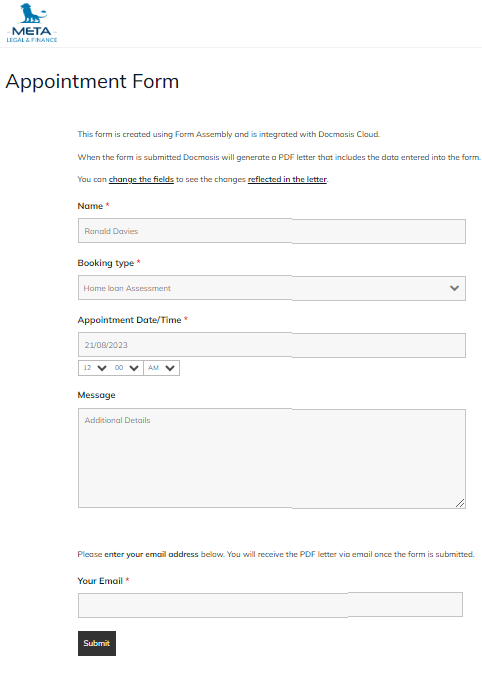Screen dimensions: 482x681
Task: Follow the "change the fields" link
Action: pos(141,179)
